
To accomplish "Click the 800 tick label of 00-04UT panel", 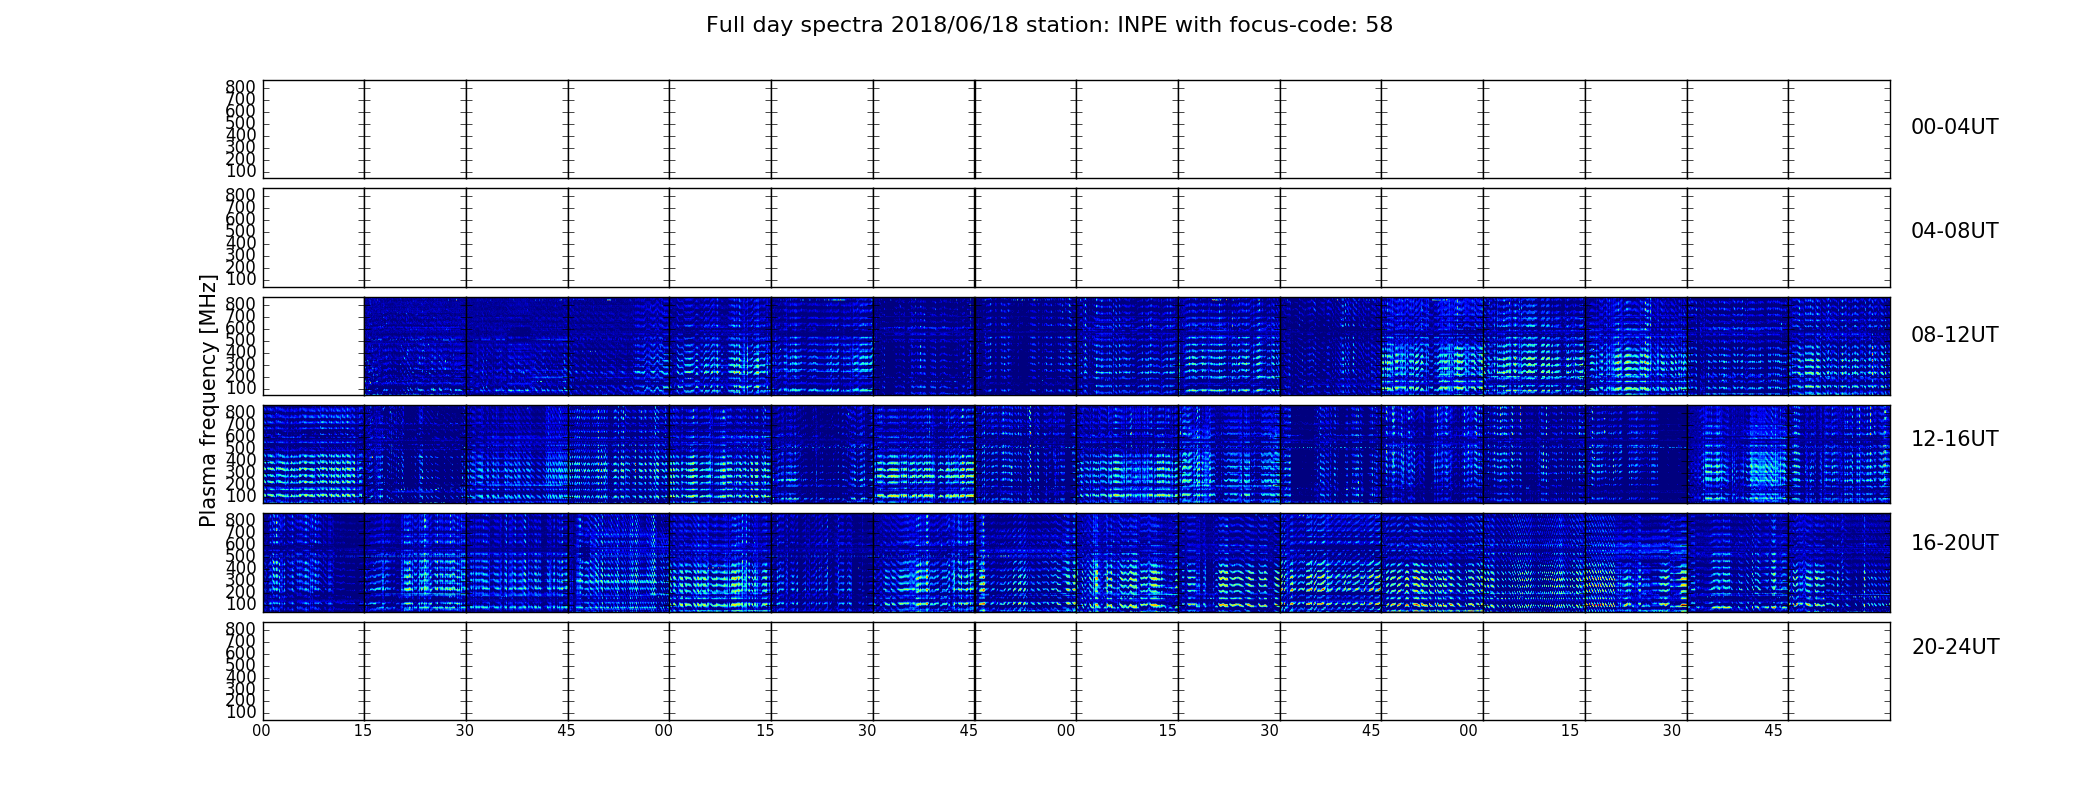I will [x=241, y=87].
